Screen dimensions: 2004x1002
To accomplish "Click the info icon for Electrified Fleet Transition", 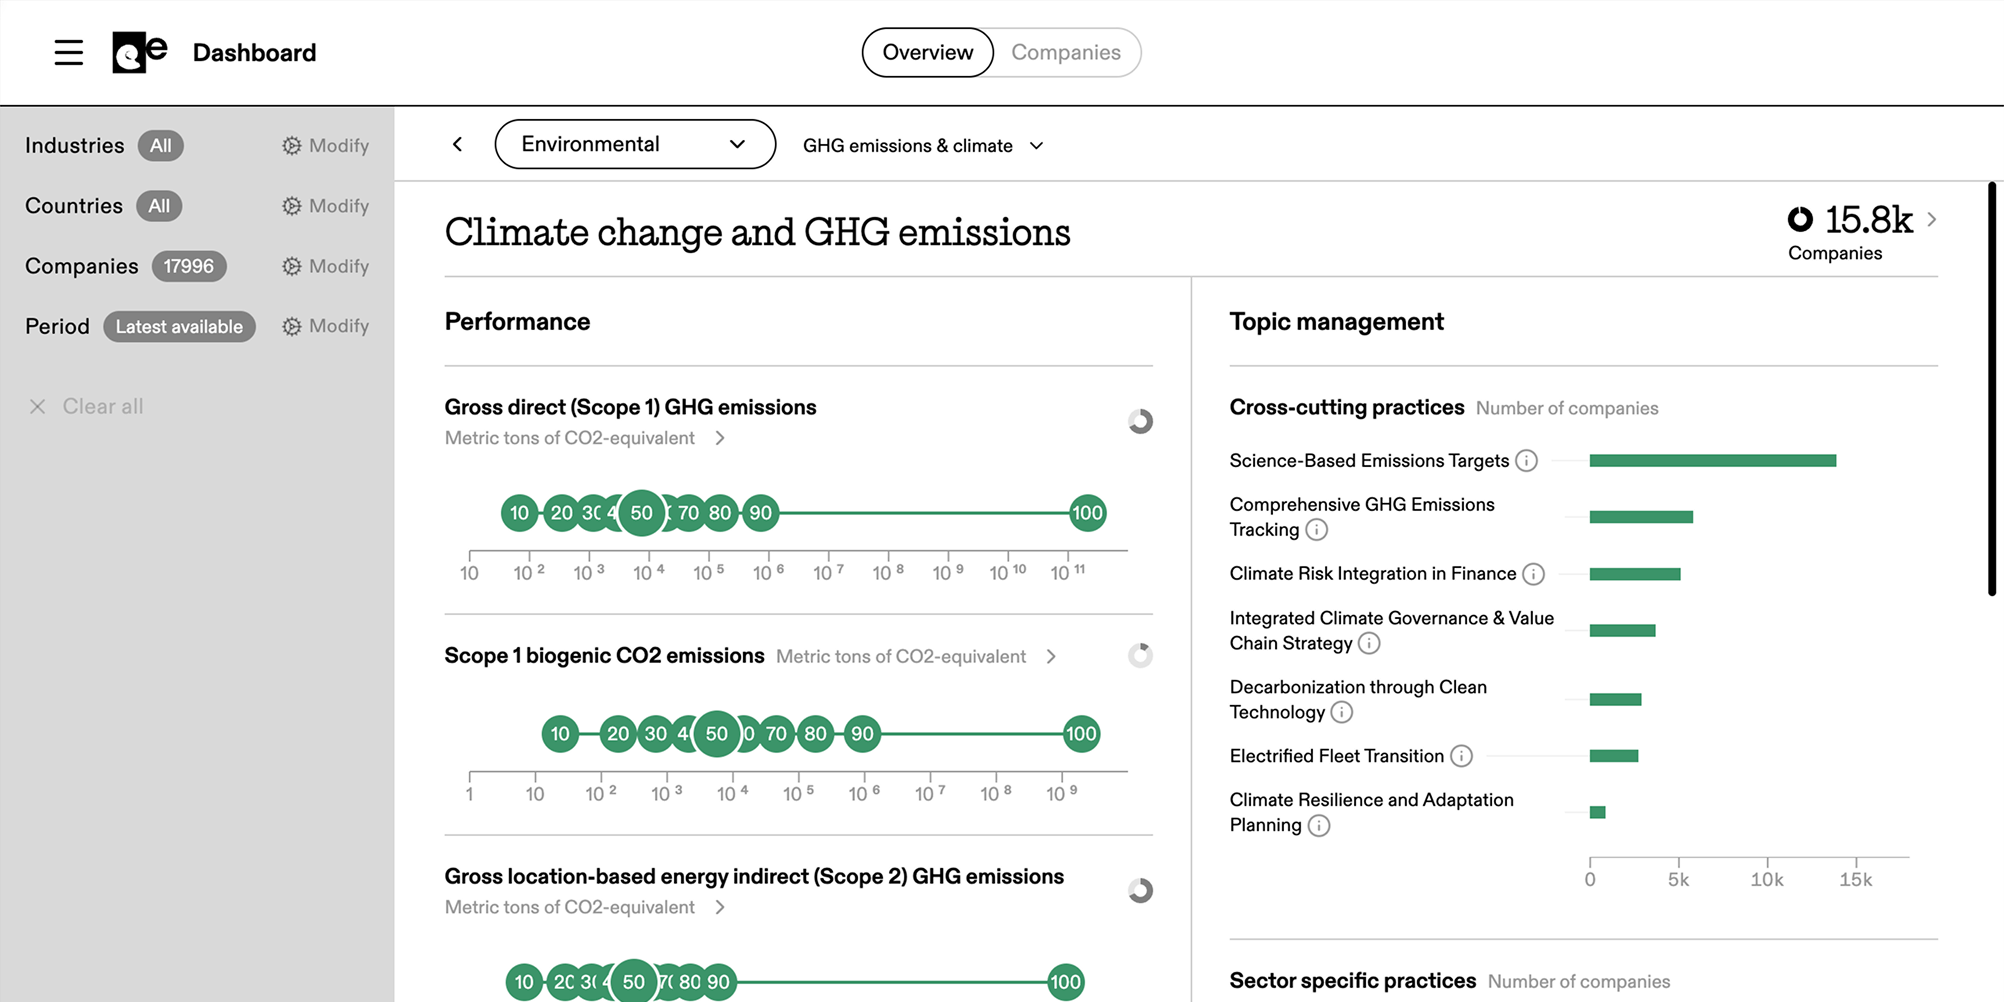I will click(1462, 756).
